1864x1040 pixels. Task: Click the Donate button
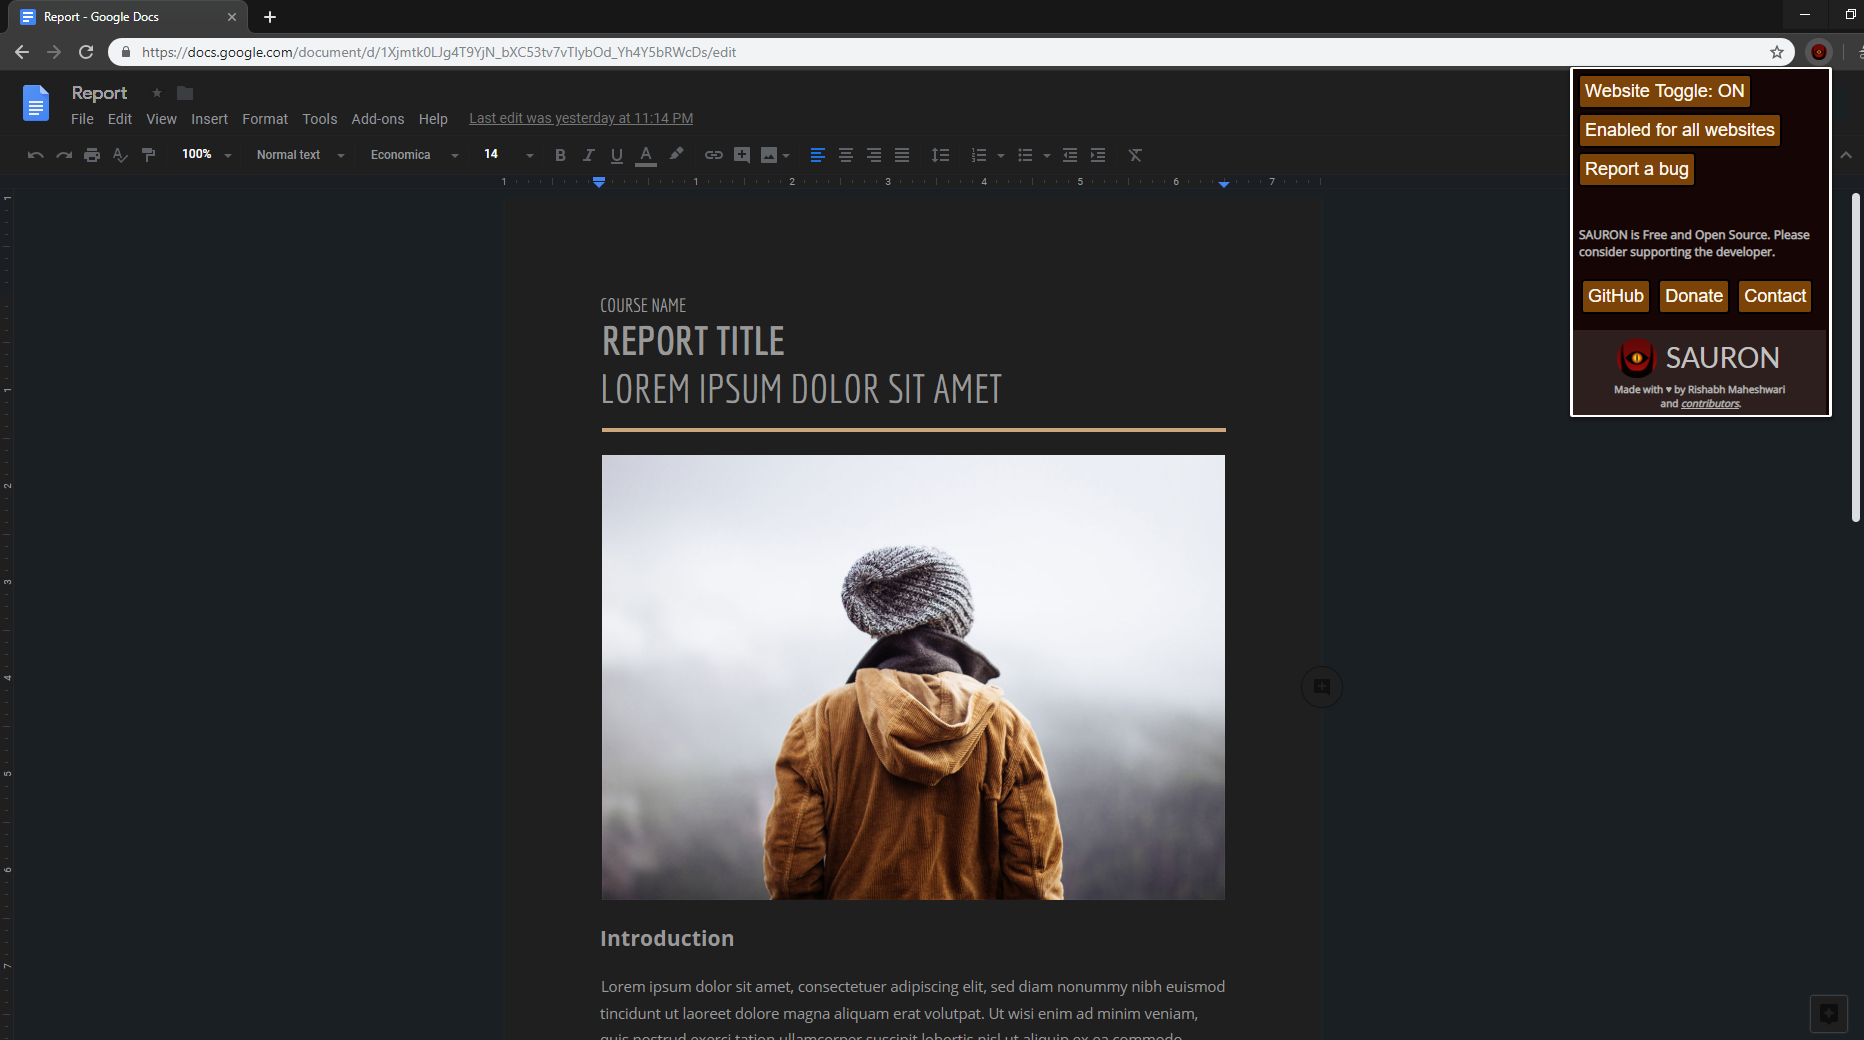[1693, 296]
